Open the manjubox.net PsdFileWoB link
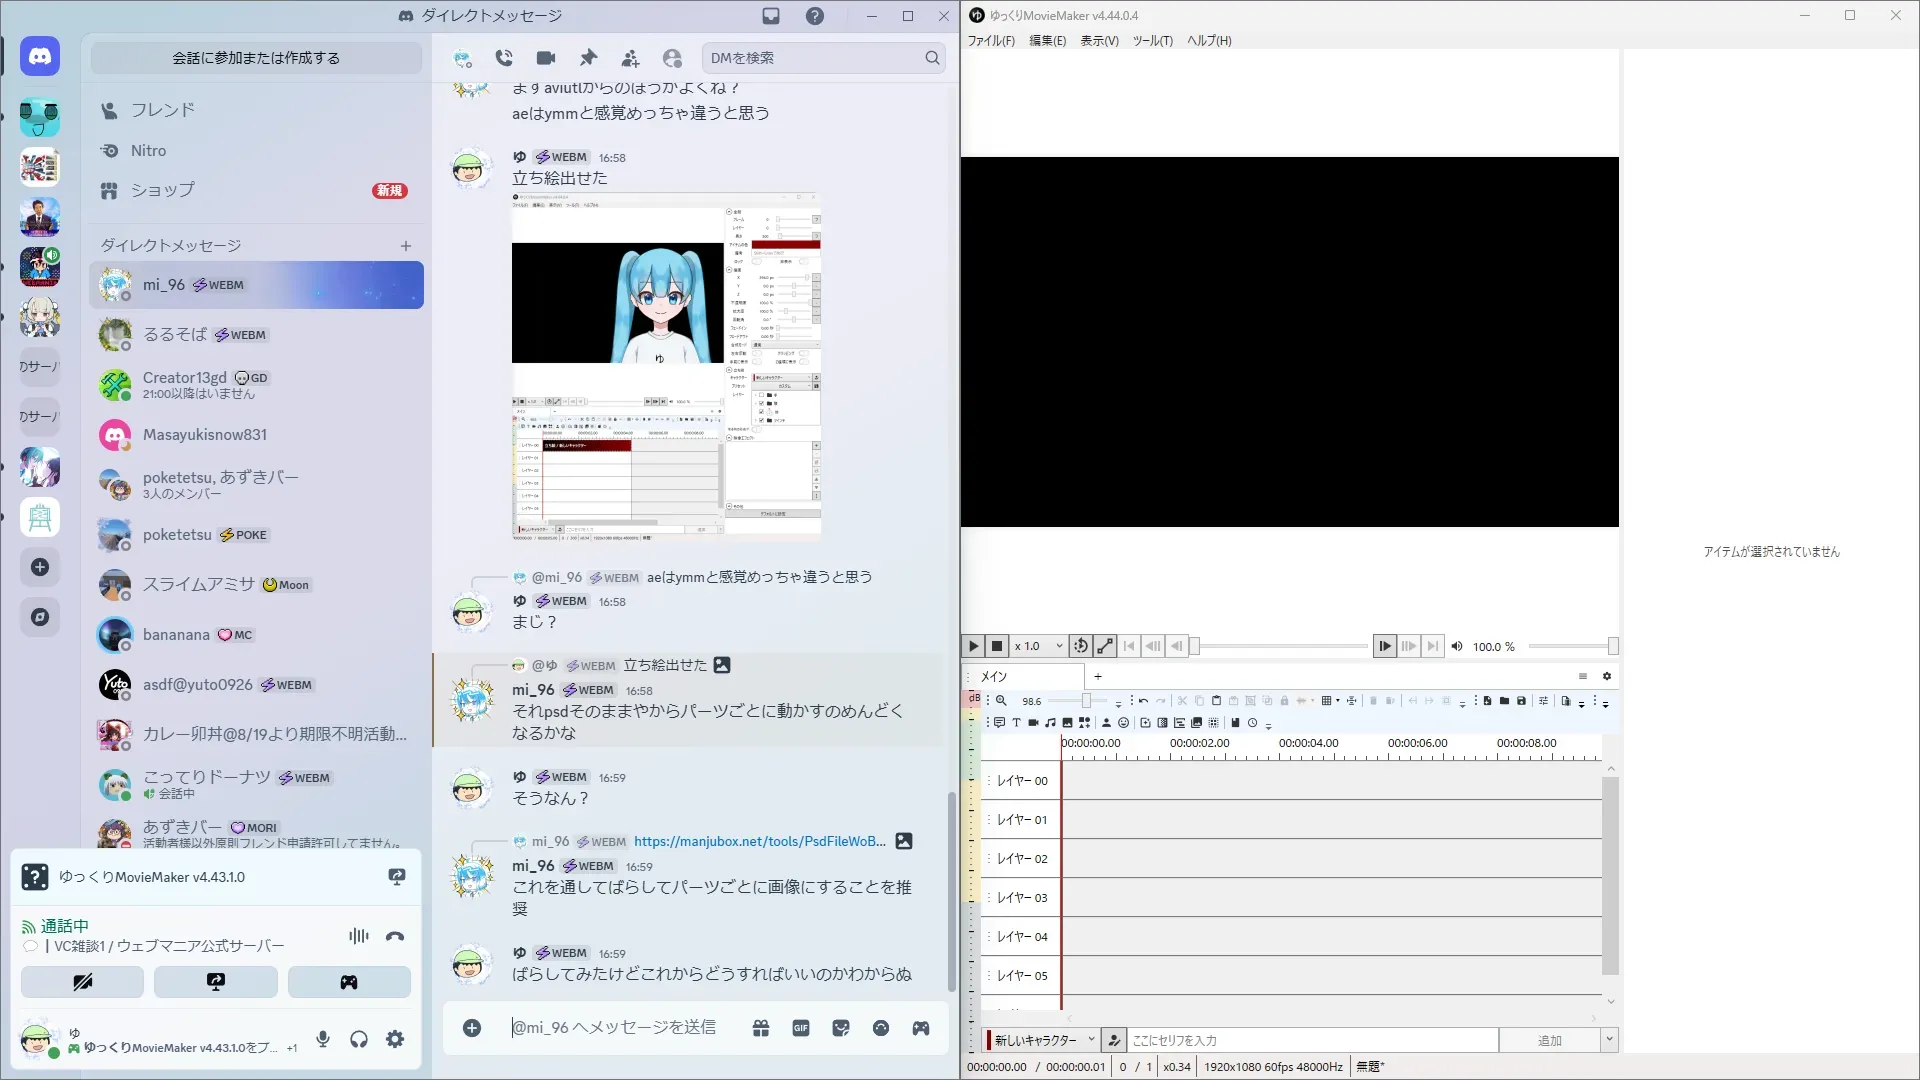The height and width of the screenshot is (1080, 1920). pos(759,841)
